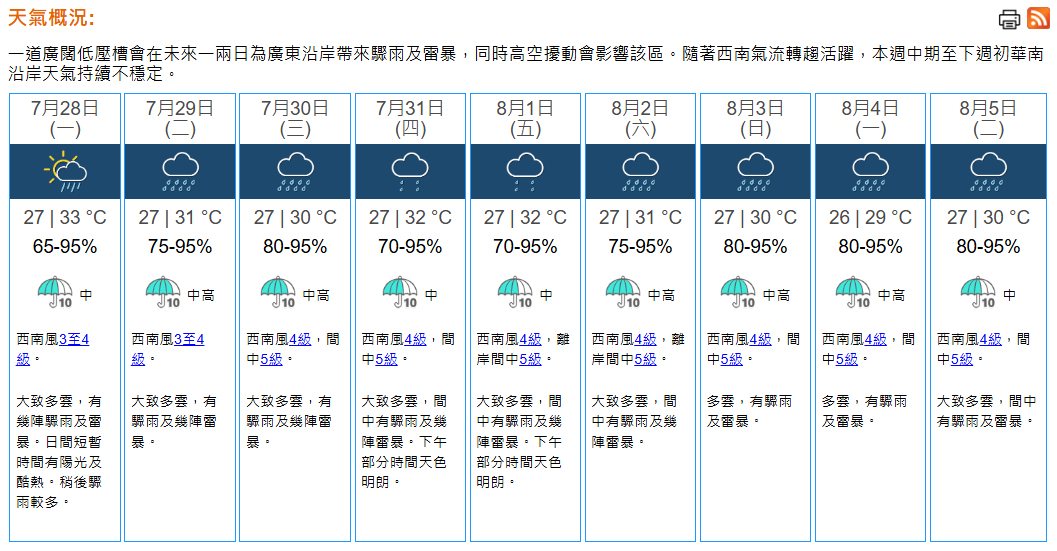
Task: Click the 7月28日 (一) date header
Action: (x=65, y=118)
